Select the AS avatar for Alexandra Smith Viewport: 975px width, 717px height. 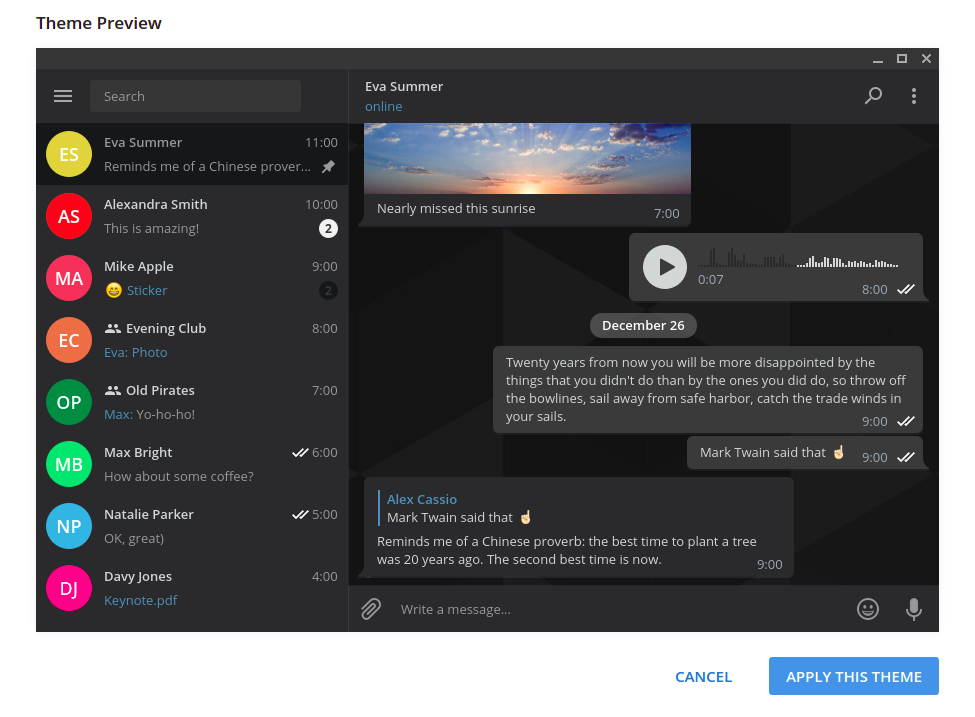click(x=69, y=216)
